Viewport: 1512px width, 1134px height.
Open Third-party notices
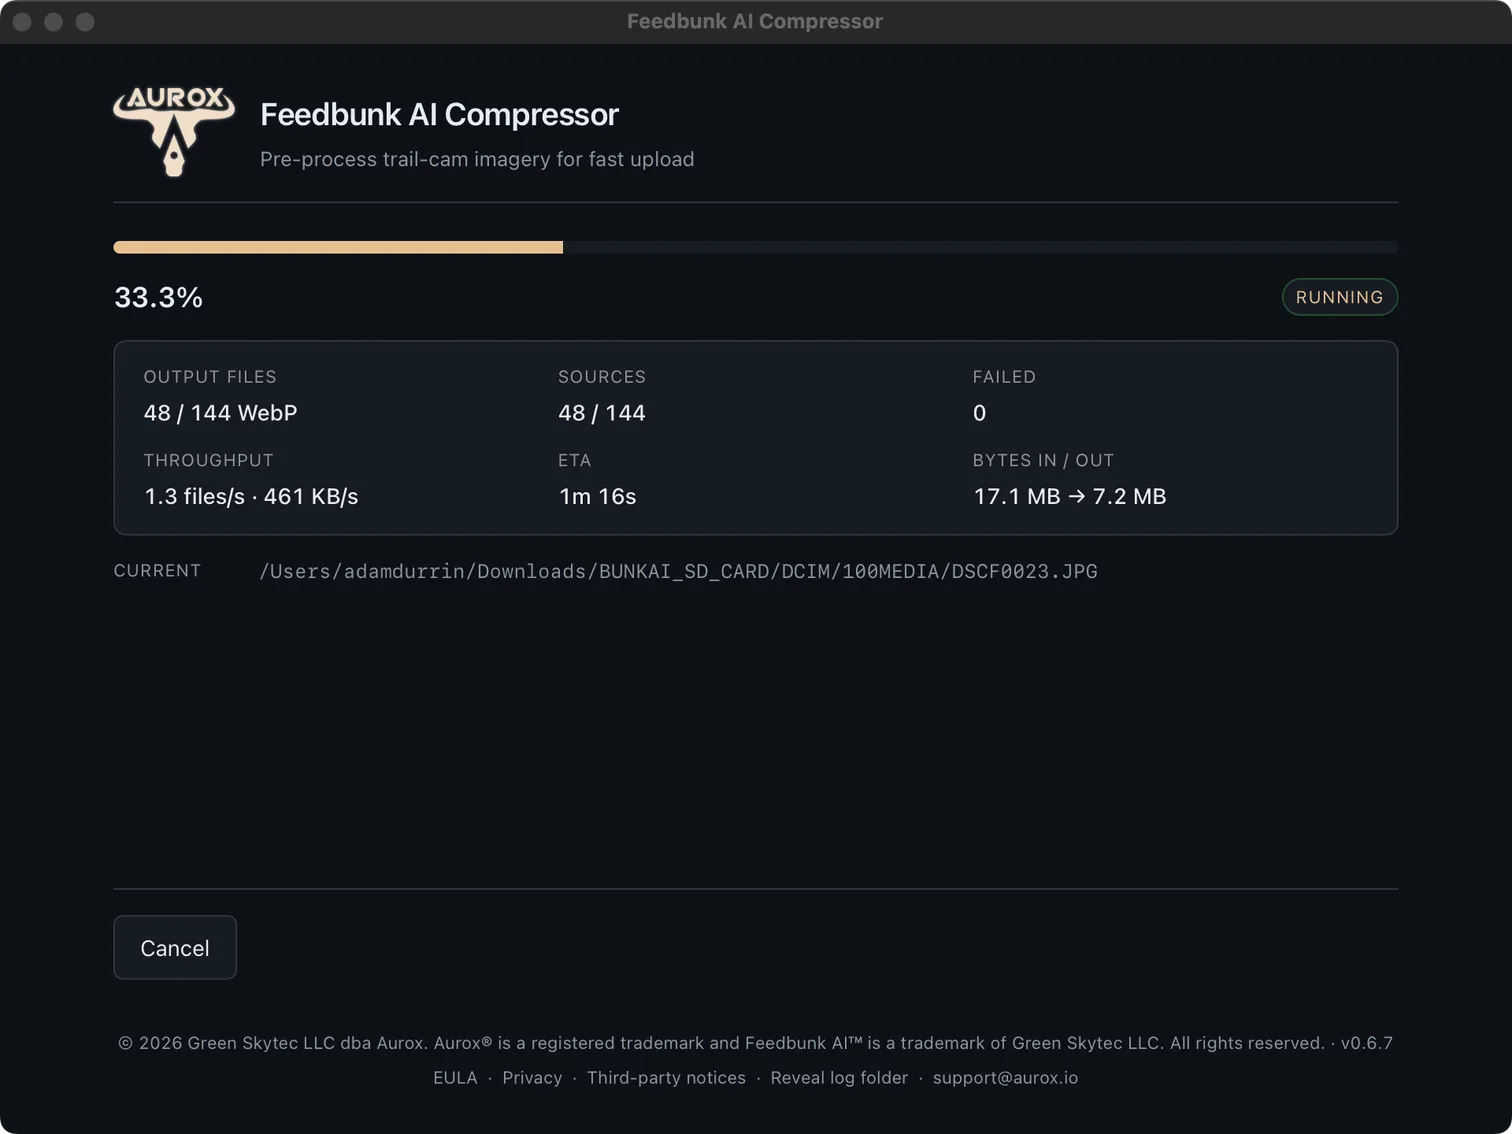[666, 1077]
